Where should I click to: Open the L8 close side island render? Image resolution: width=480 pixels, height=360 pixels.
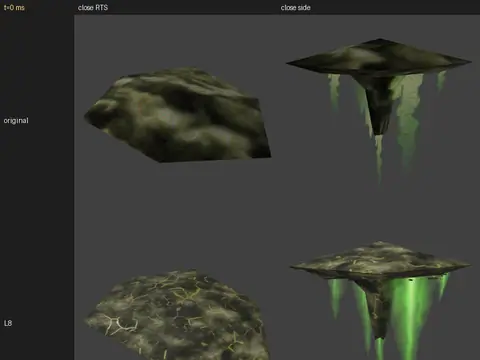click(380, 300)
